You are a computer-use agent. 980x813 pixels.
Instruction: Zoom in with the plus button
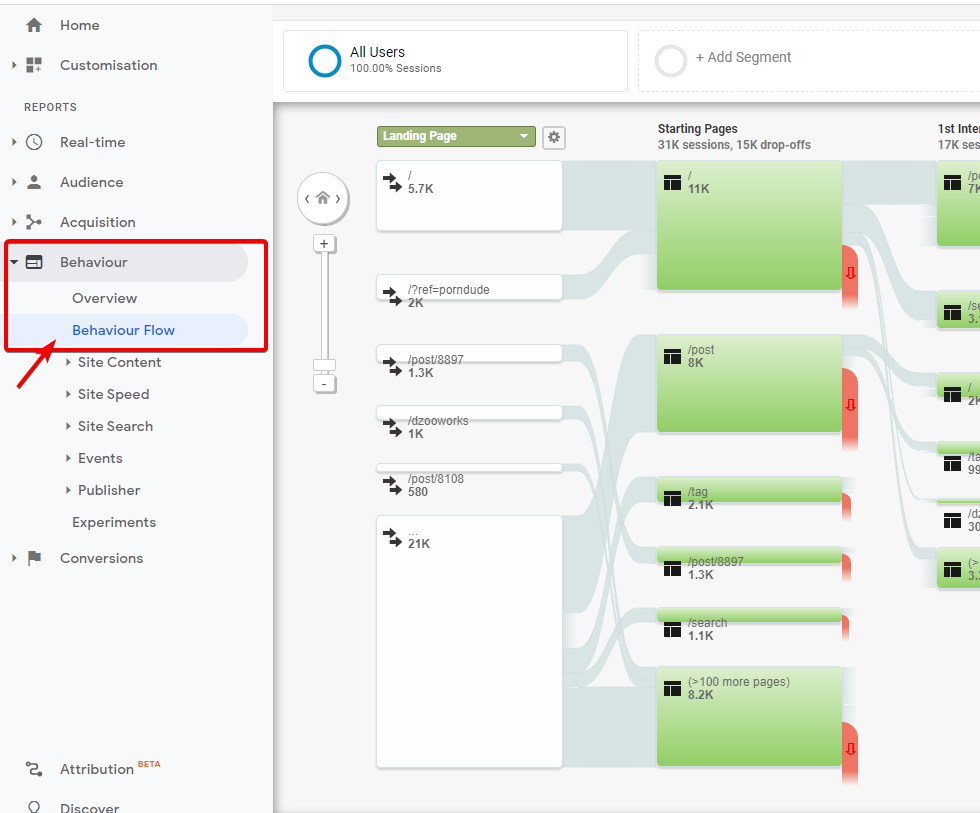click(x=323, y=243)
